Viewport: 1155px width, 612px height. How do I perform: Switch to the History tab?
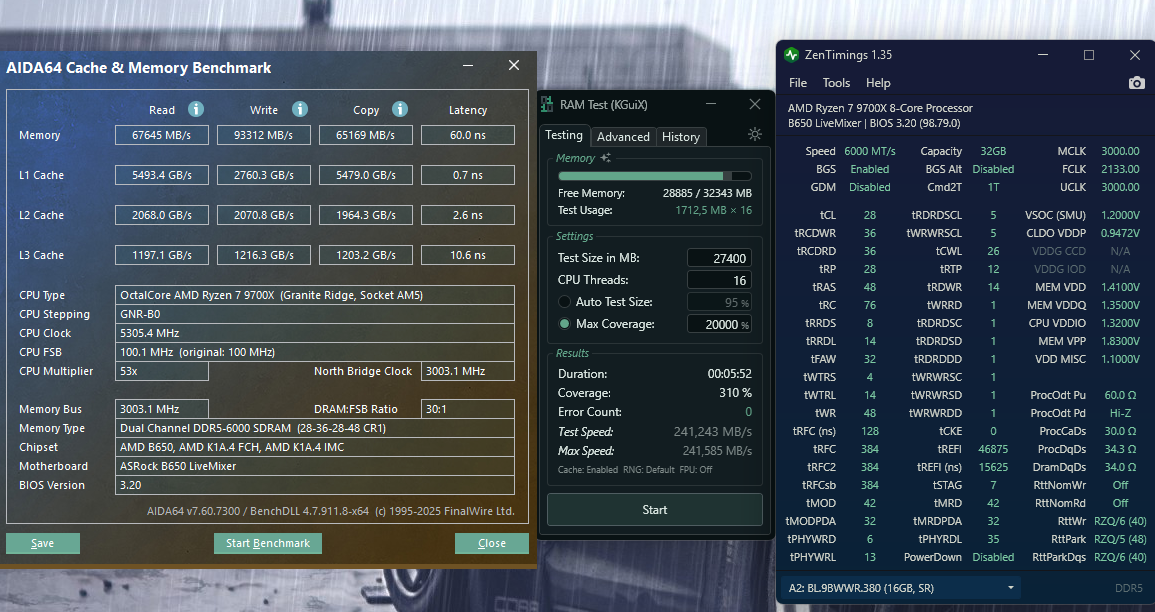(681, 137)
